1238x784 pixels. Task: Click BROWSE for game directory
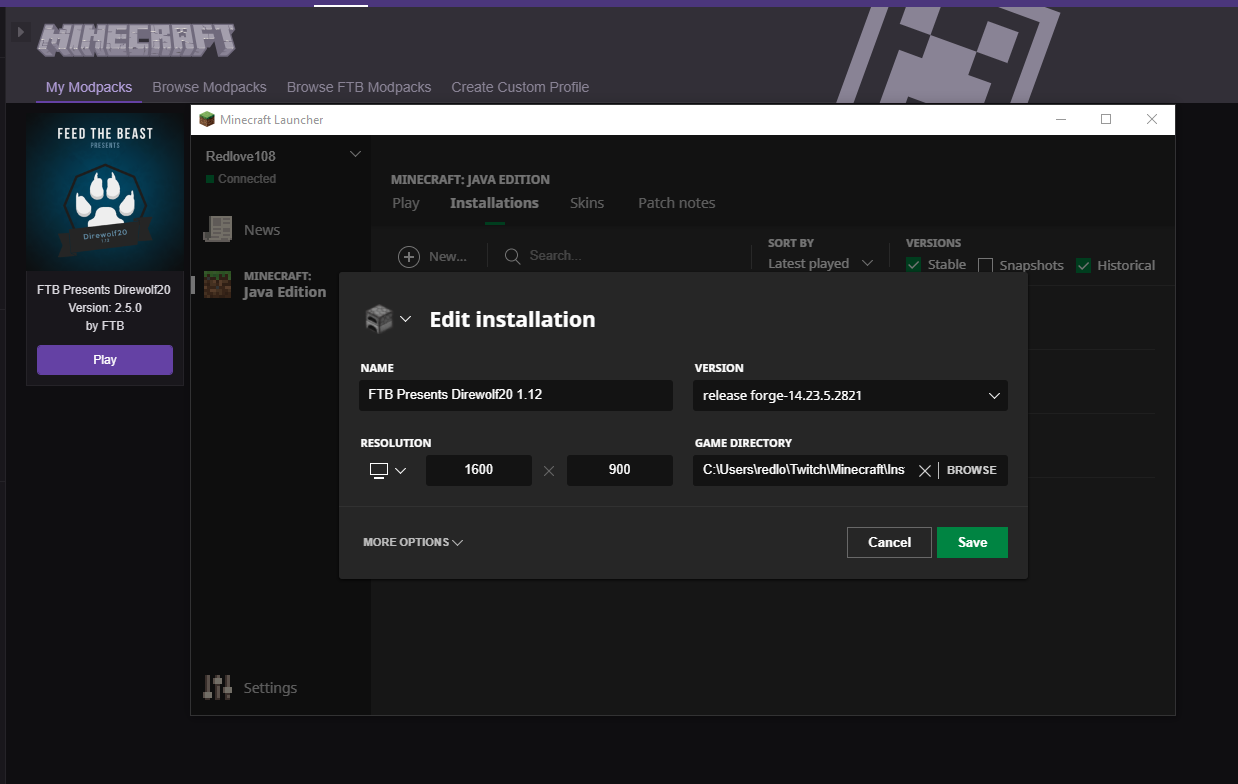(x=972, y=470)
